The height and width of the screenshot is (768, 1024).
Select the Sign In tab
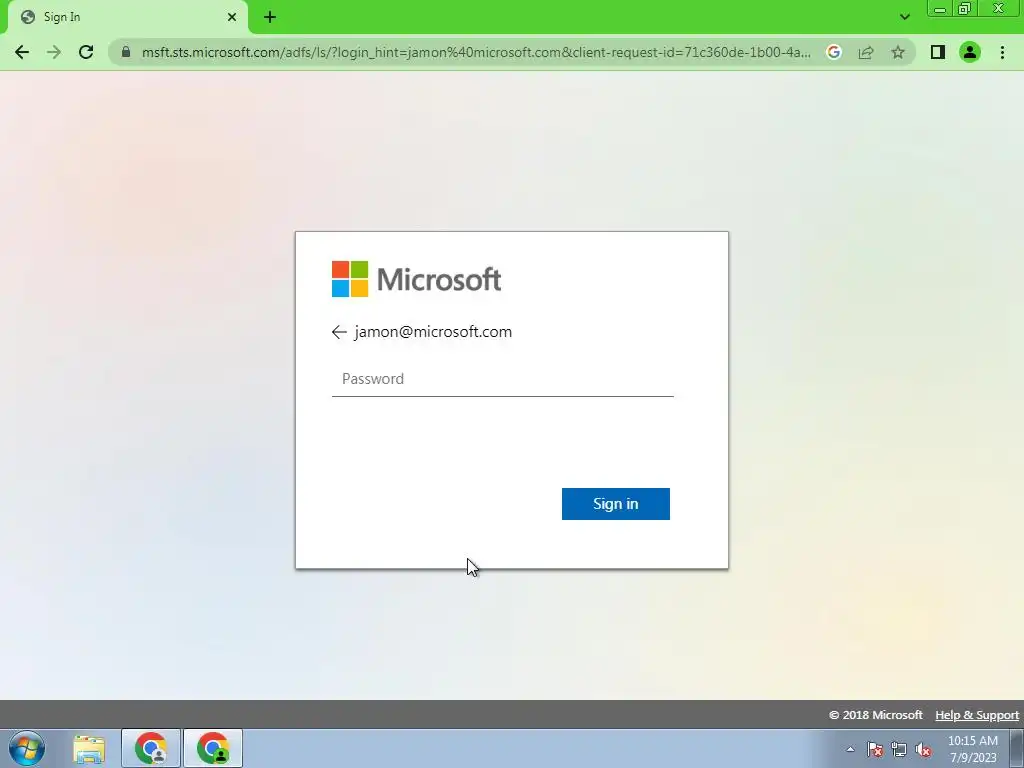(x=127, y=17)
